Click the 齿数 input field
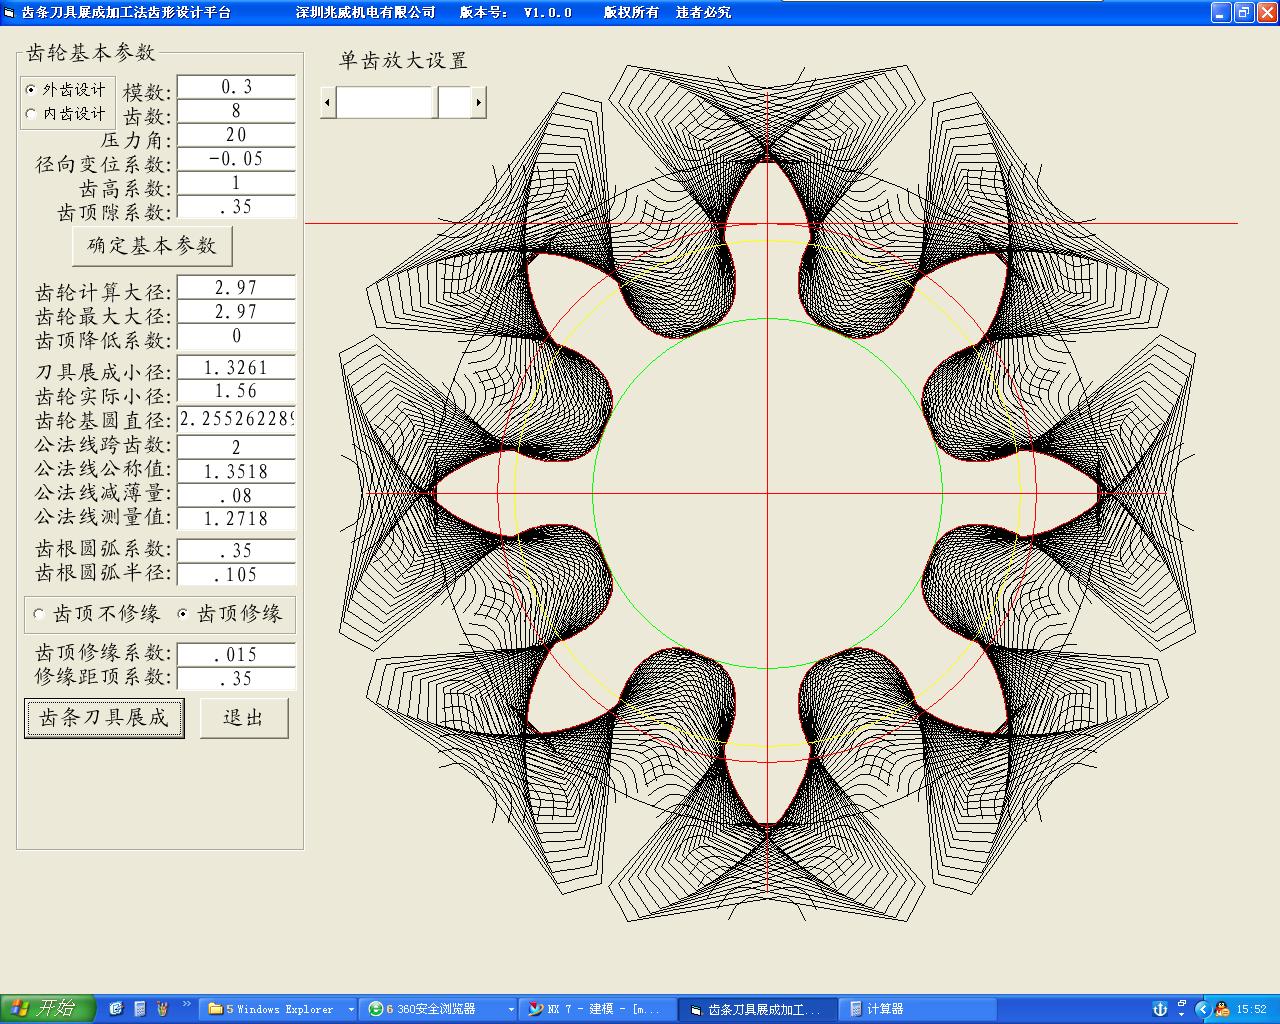 pyautogui.click(x=236, y=111)
